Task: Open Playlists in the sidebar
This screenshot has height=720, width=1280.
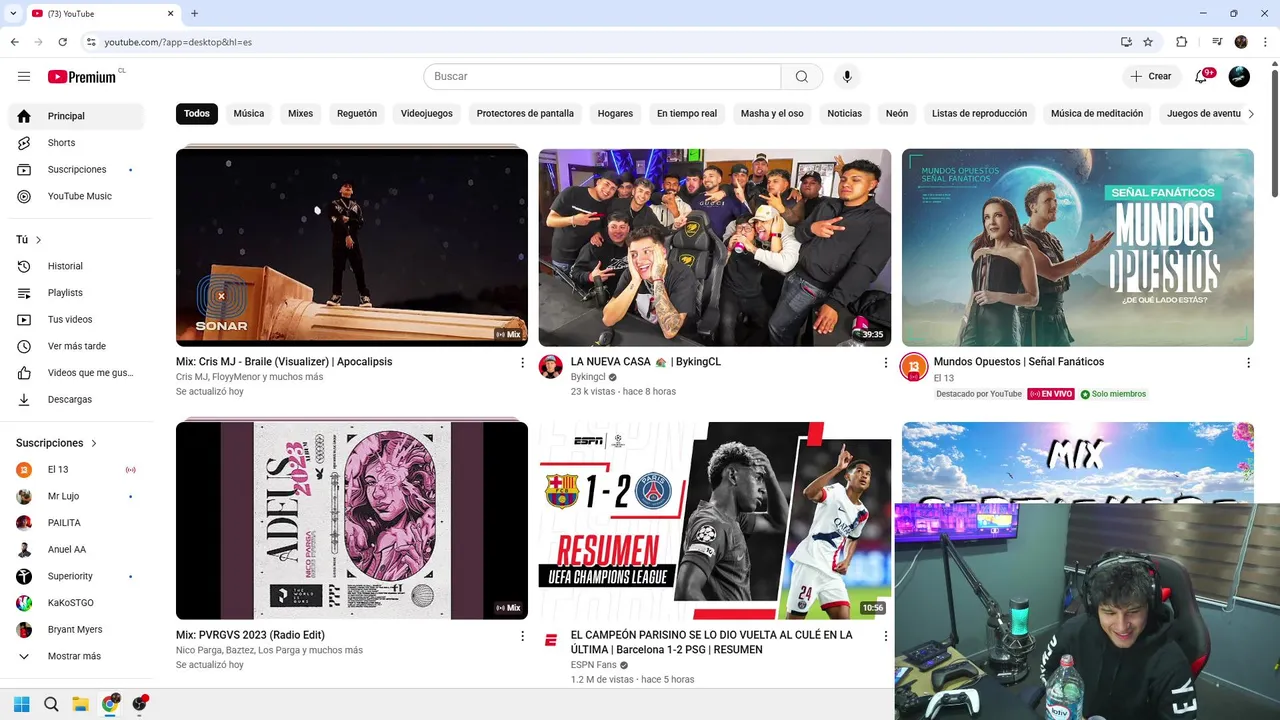Action: (x=76, y=293)
